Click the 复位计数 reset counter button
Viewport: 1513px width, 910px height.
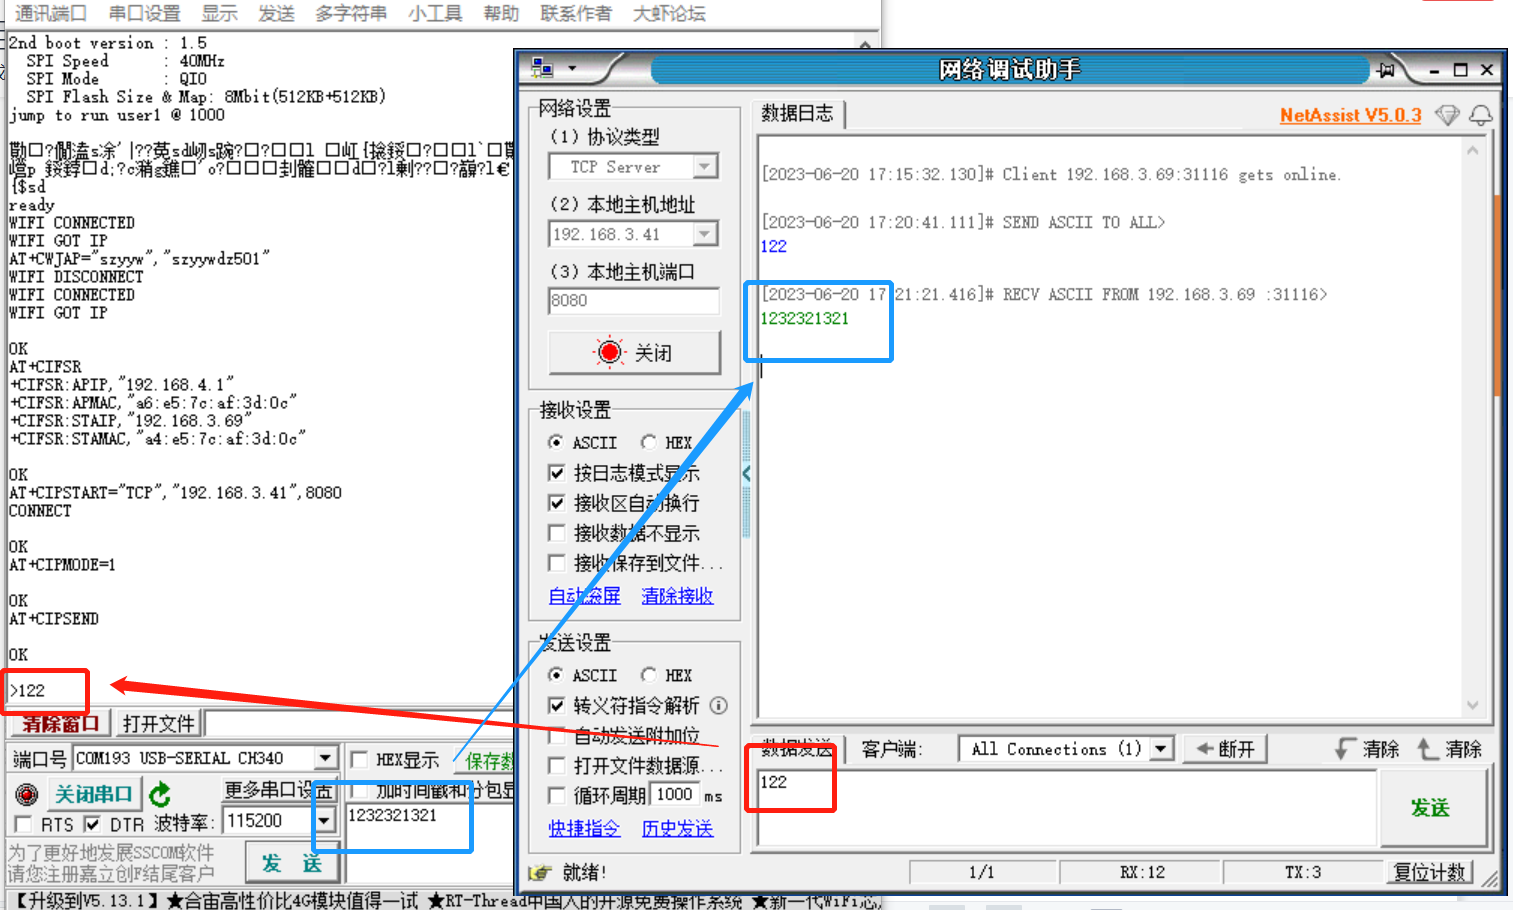pos(1430,872)
